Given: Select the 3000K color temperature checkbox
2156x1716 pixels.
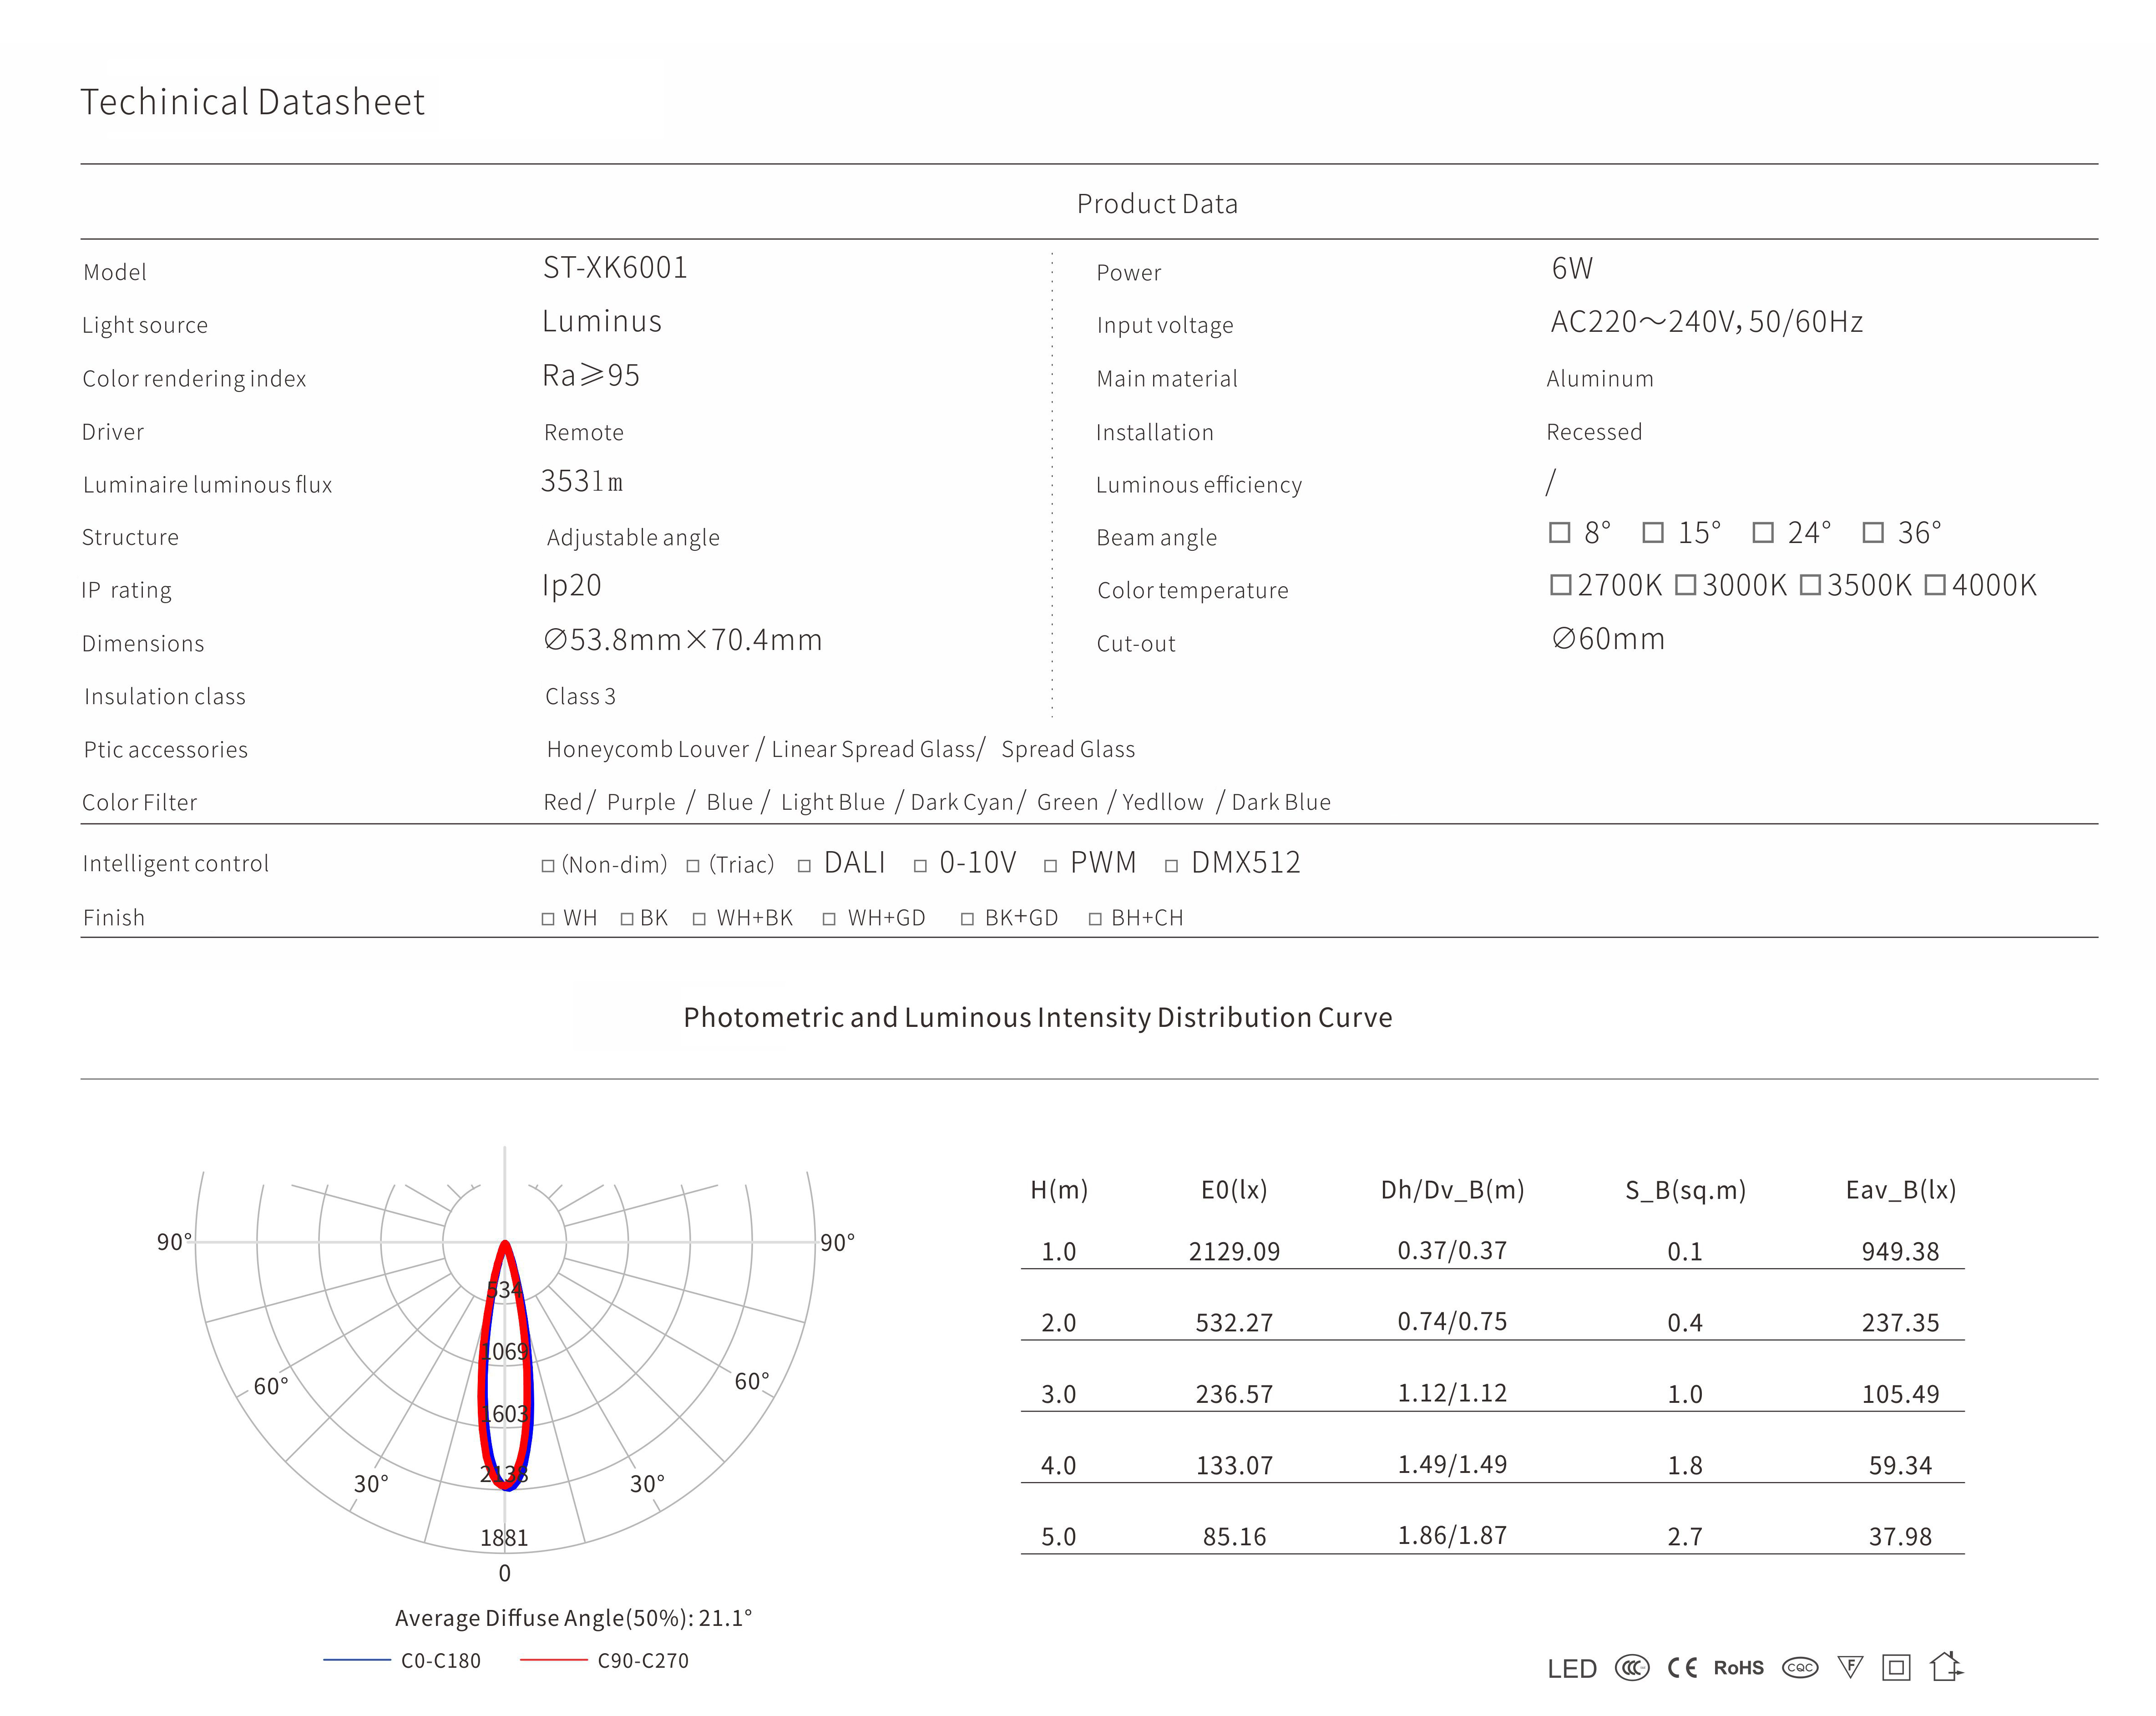Looking at the screenshot, I should [x=1686, y=585].
